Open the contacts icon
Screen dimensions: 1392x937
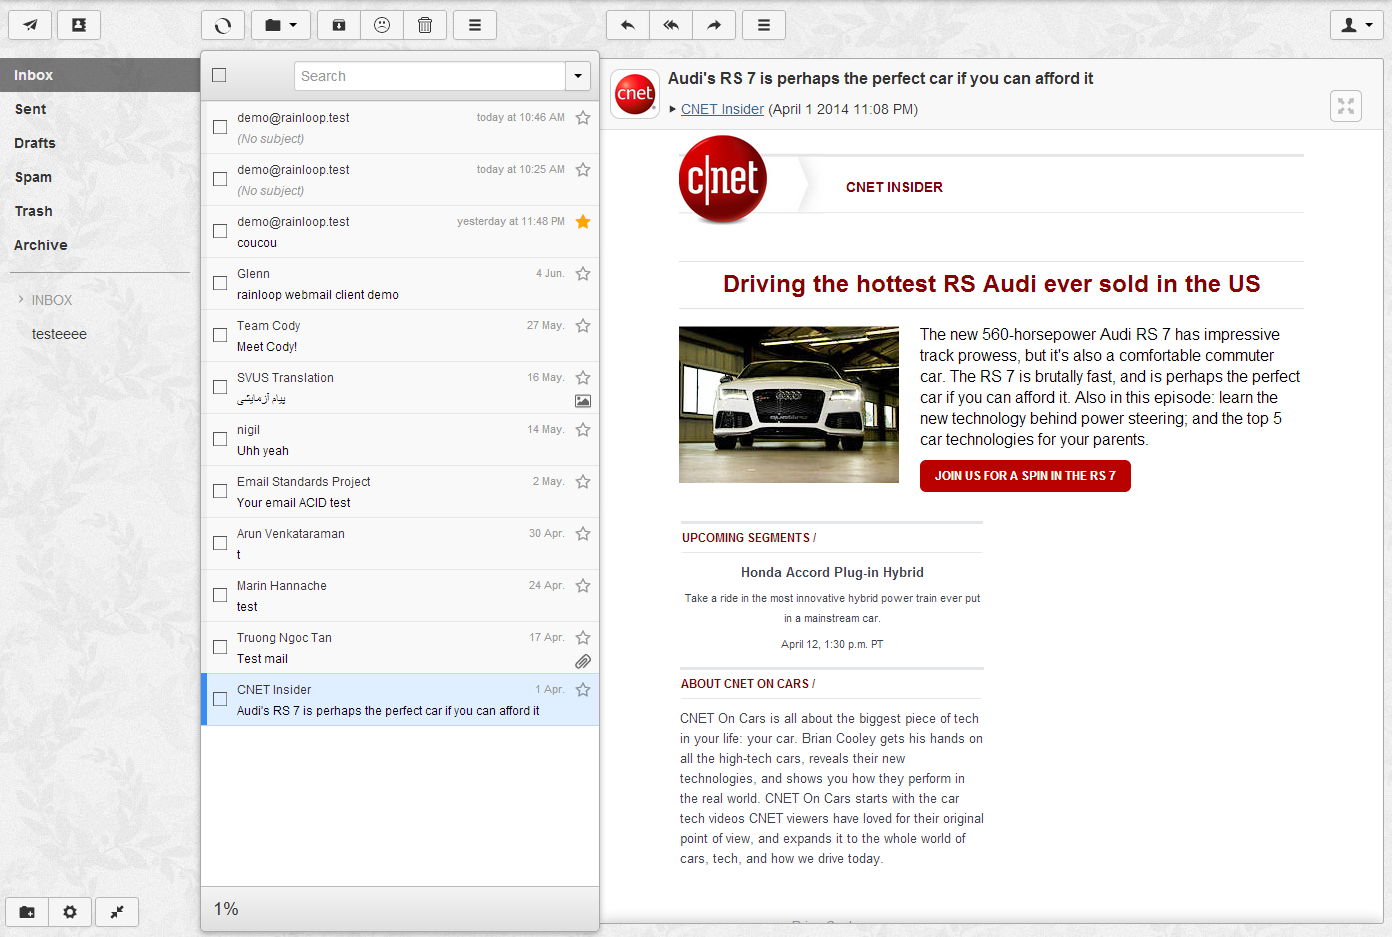click(x=79, y=25)
